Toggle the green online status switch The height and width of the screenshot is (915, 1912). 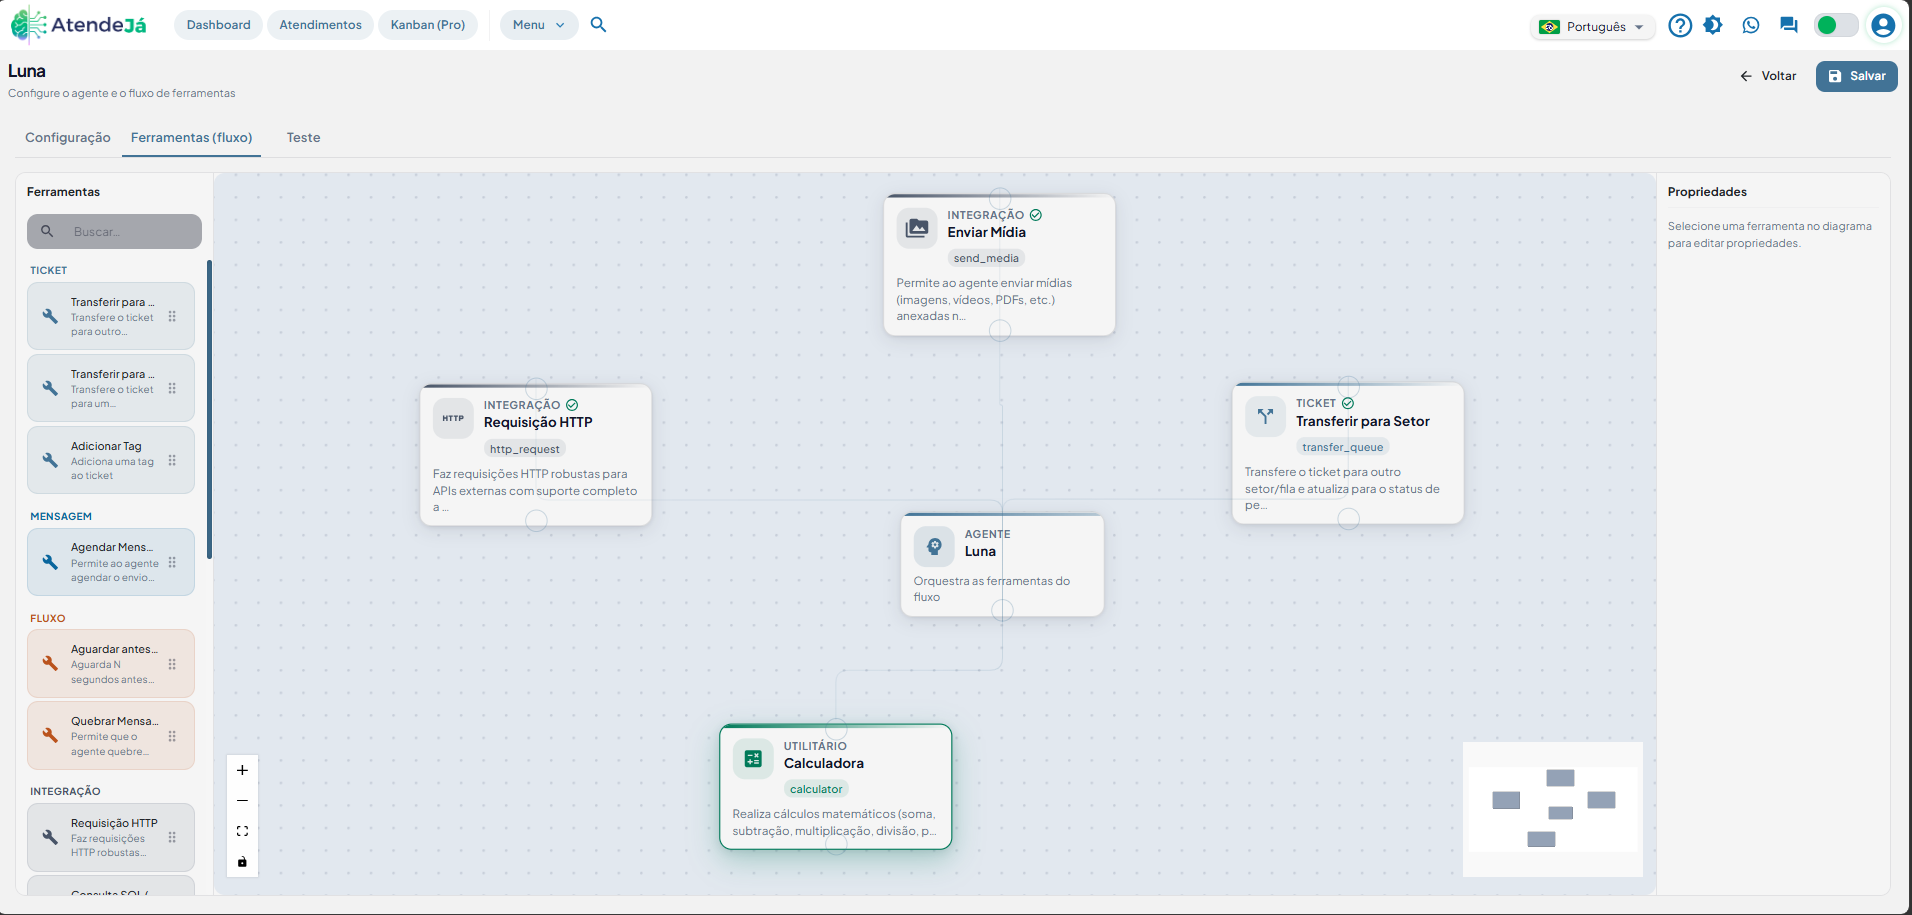(x=1836, y=25)
